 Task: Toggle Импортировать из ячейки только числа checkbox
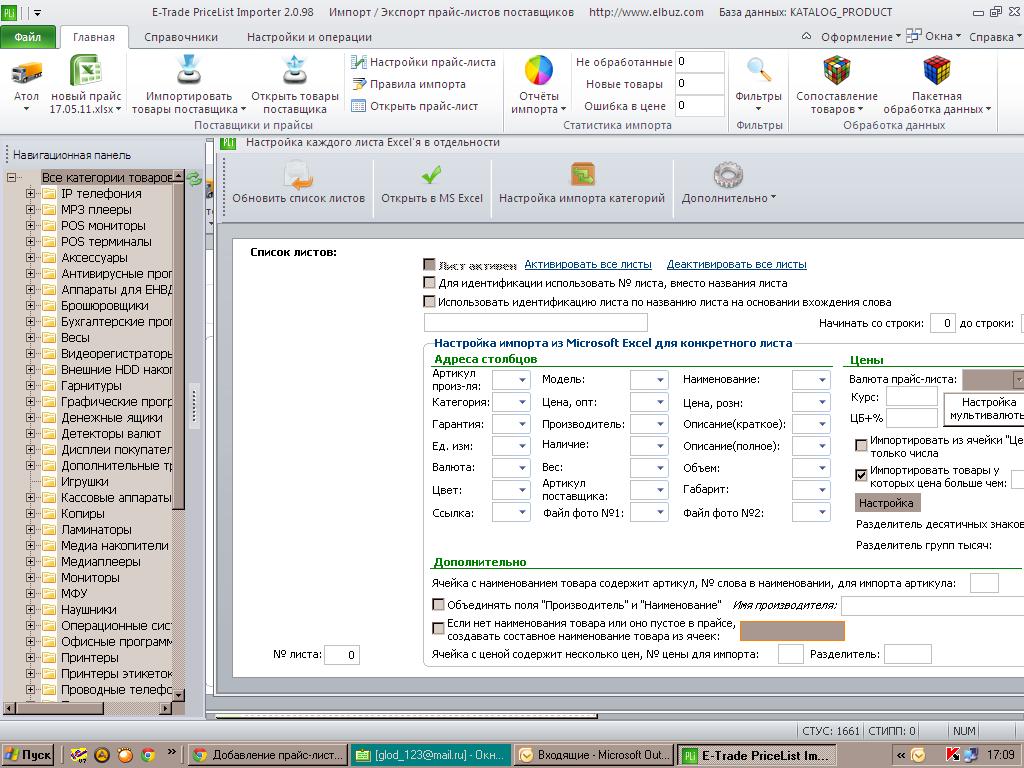click(861, 445)
